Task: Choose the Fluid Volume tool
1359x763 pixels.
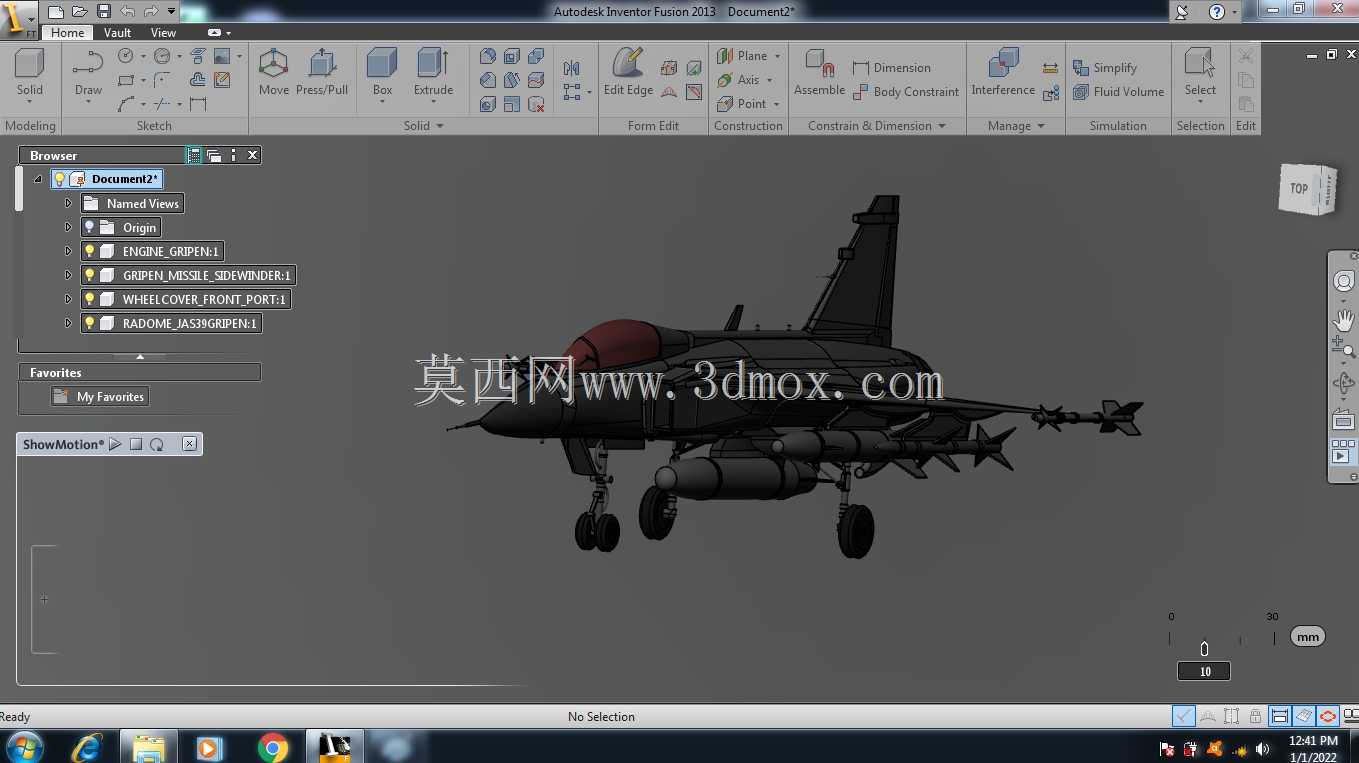Action: click(1118, 92)
